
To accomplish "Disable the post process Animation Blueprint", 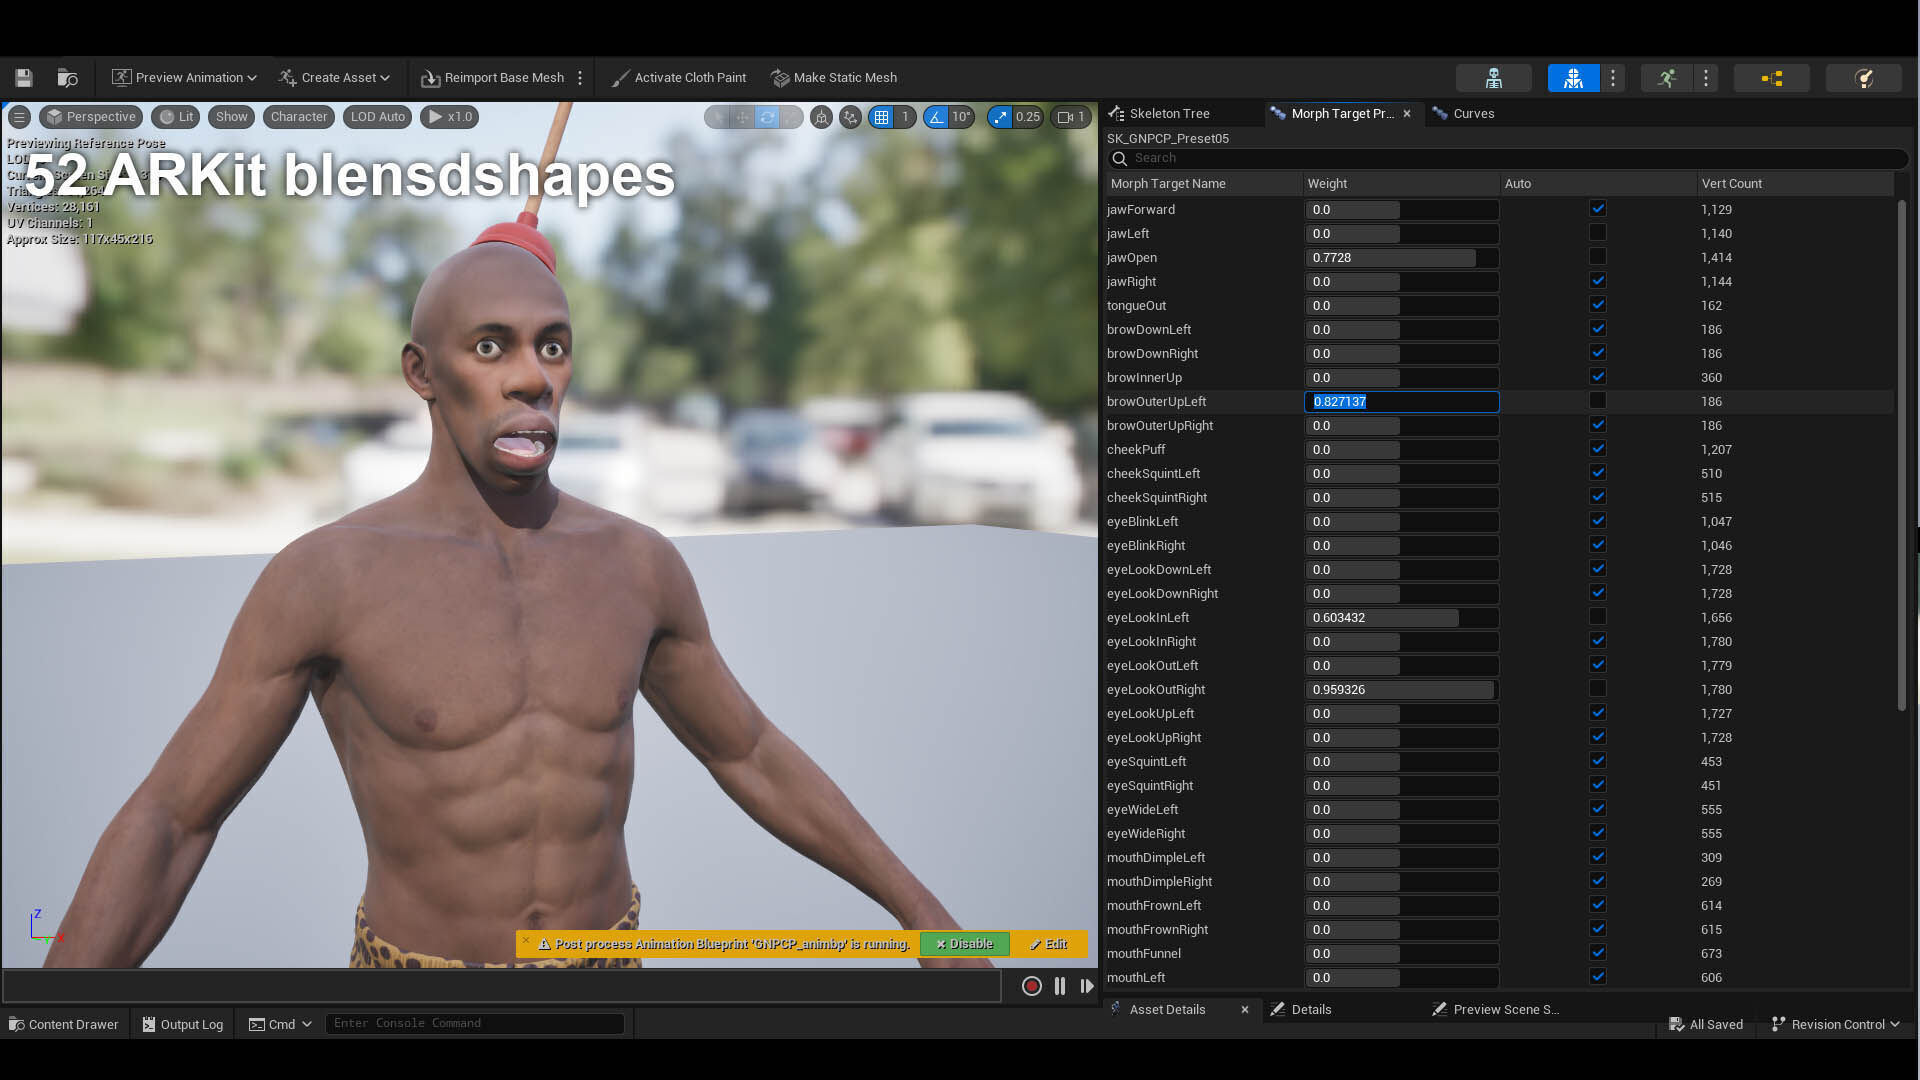I will [964, 944].
